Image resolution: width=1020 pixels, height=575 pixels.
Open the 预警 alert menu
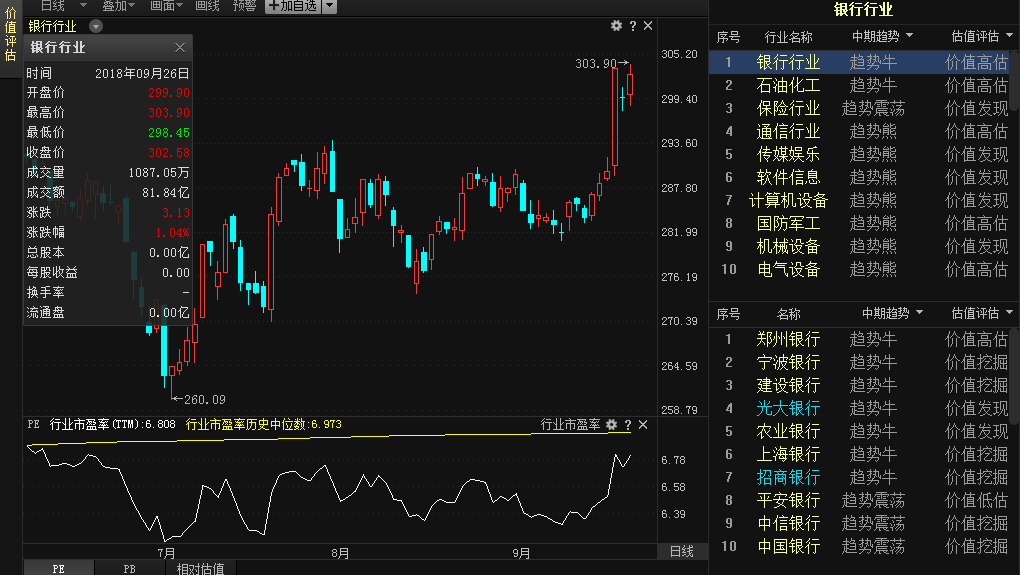click(244, 6)
